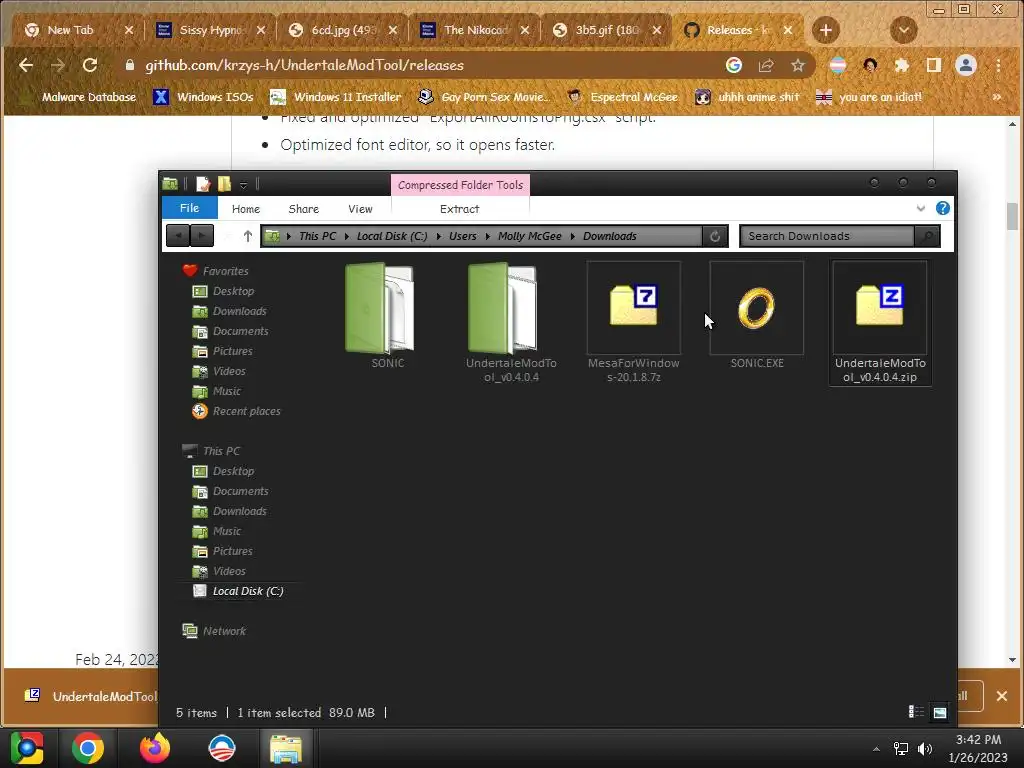Open the File ribbon tab
This screenshot has height=768, width=1024.
(189, 208)
